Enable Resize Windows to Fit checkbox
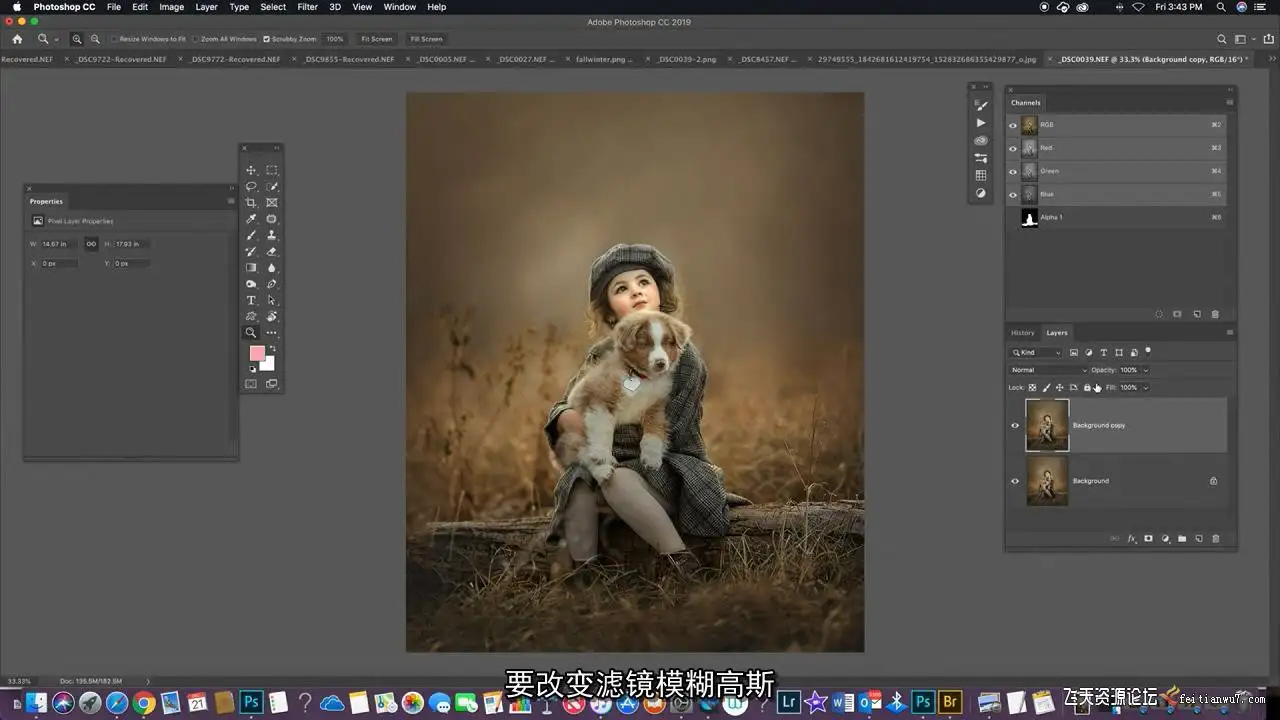Screen dimensions: 1280x720 click(x=114, y=39)
